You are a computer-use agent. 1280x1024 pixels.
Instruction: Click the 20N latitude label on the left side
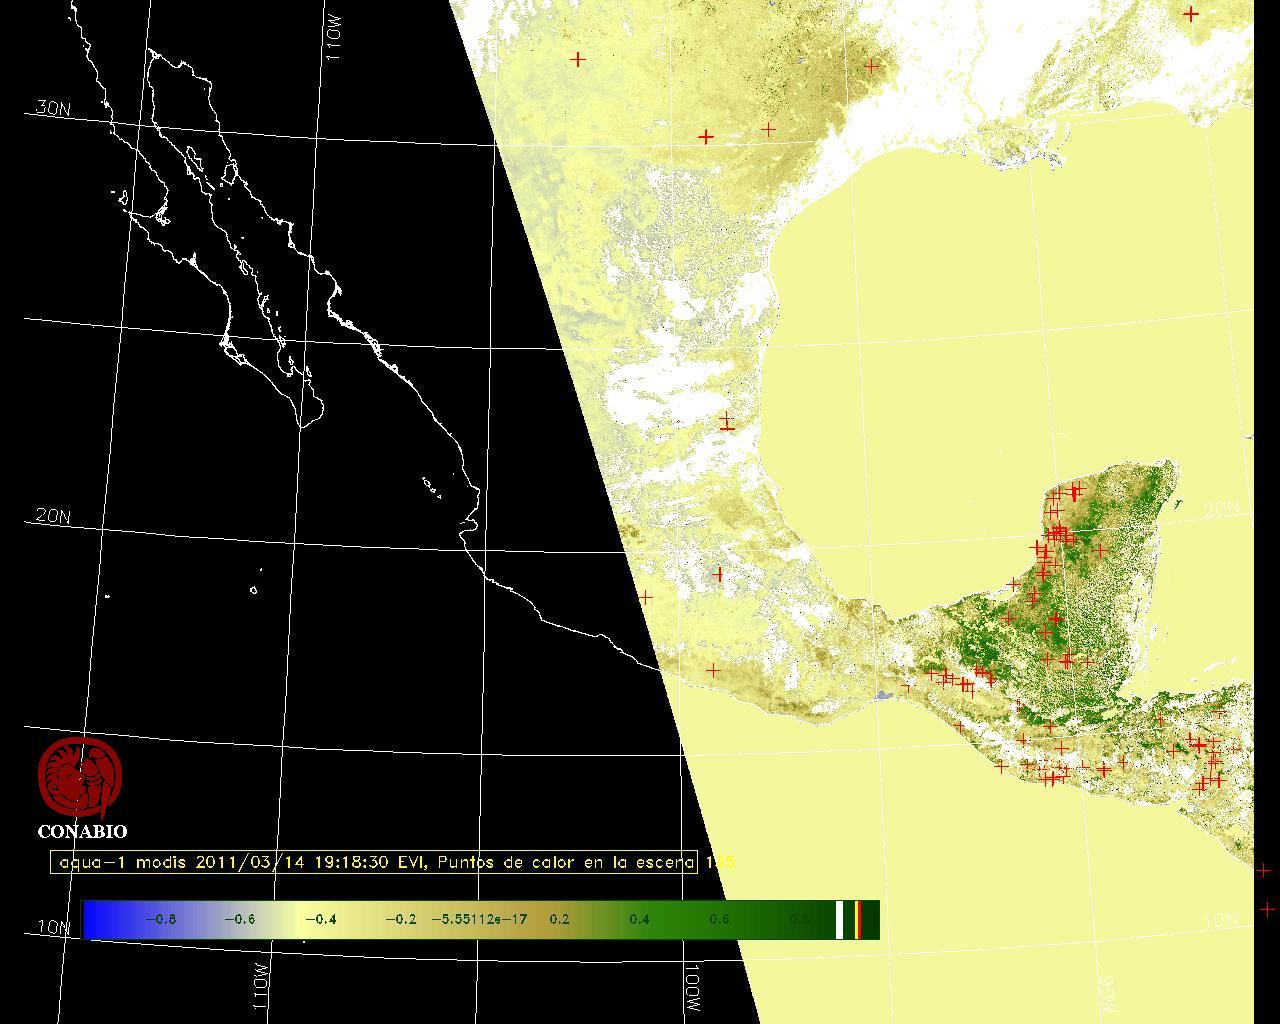[x=52, y=516]
